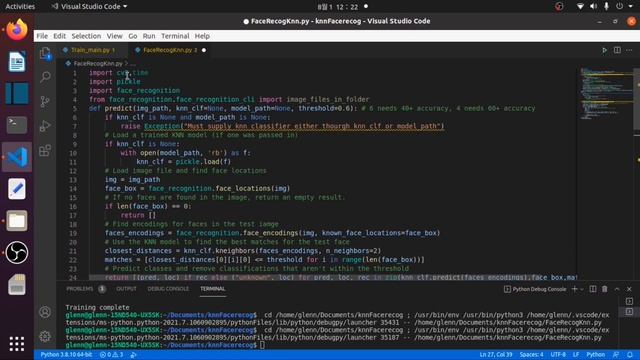Screen dimensions: 640x360
Task: Close FaceRecogKnn.py tab via unsaved dot
Action: [x=204, y=50]
